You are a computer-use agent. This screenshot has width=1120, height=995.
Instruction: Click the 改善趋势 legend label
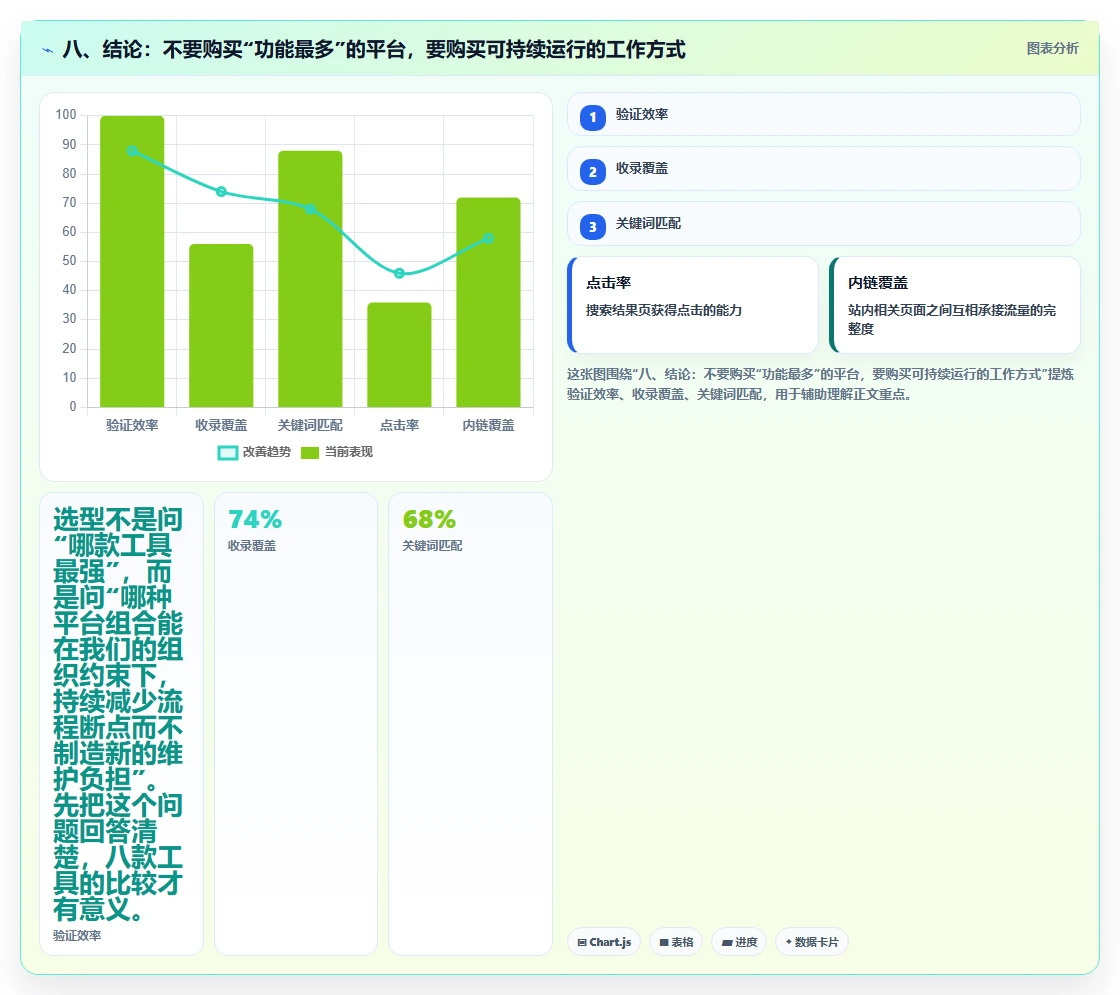tap(266, 452)
